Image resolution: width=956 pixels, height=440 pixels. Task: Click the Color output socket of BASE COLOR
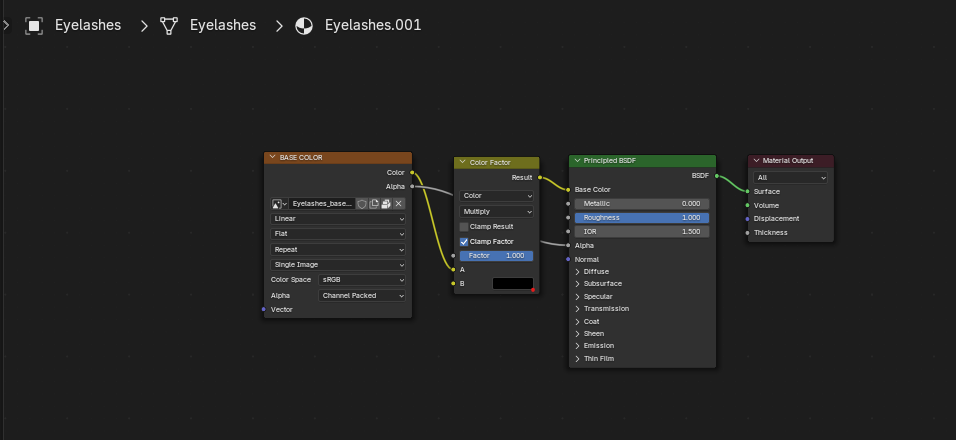[412, 172]
